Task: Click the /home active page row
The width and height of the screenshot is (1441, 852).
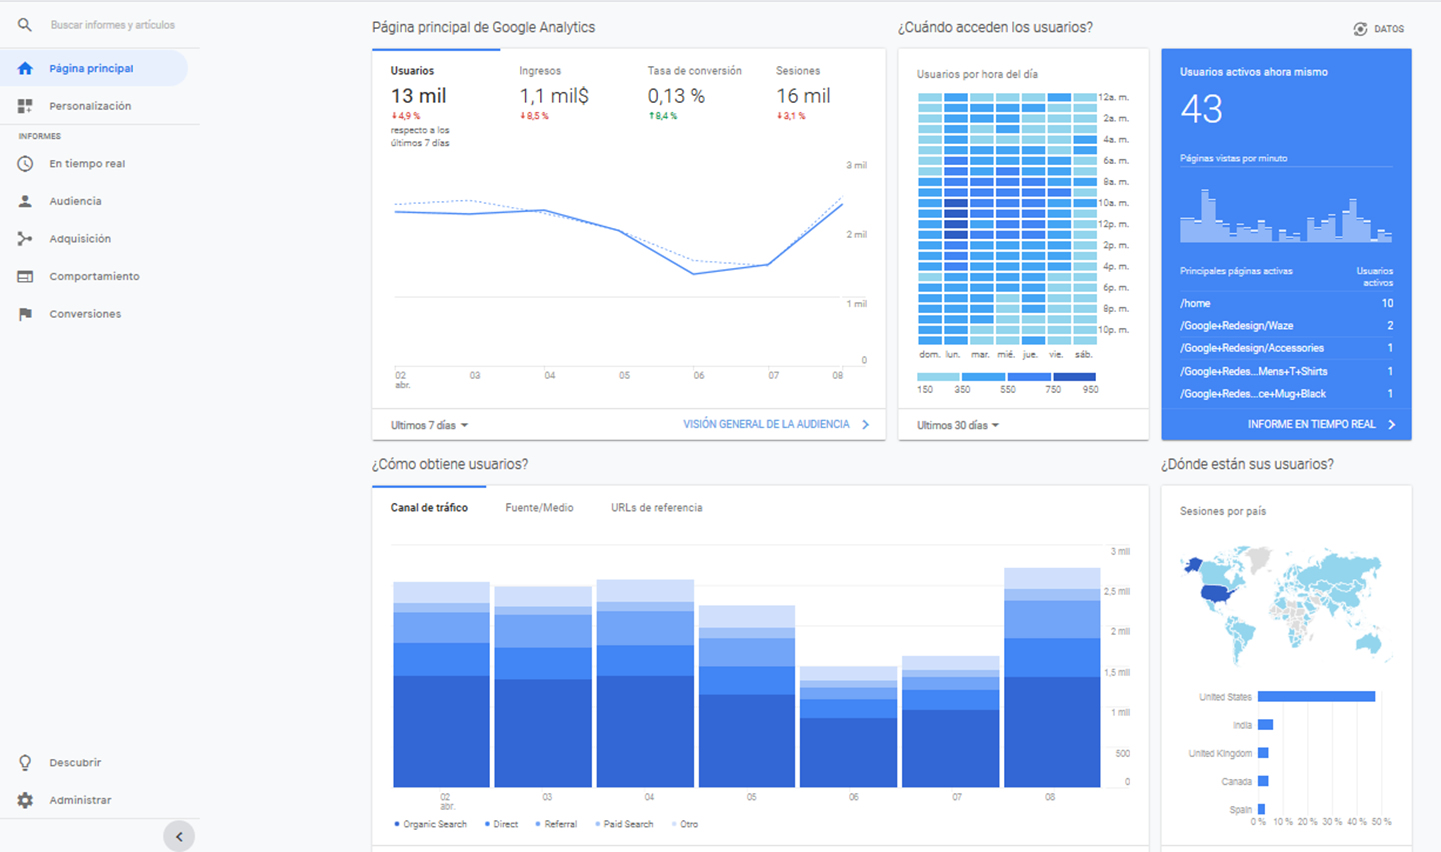Action: point(1286,303)
